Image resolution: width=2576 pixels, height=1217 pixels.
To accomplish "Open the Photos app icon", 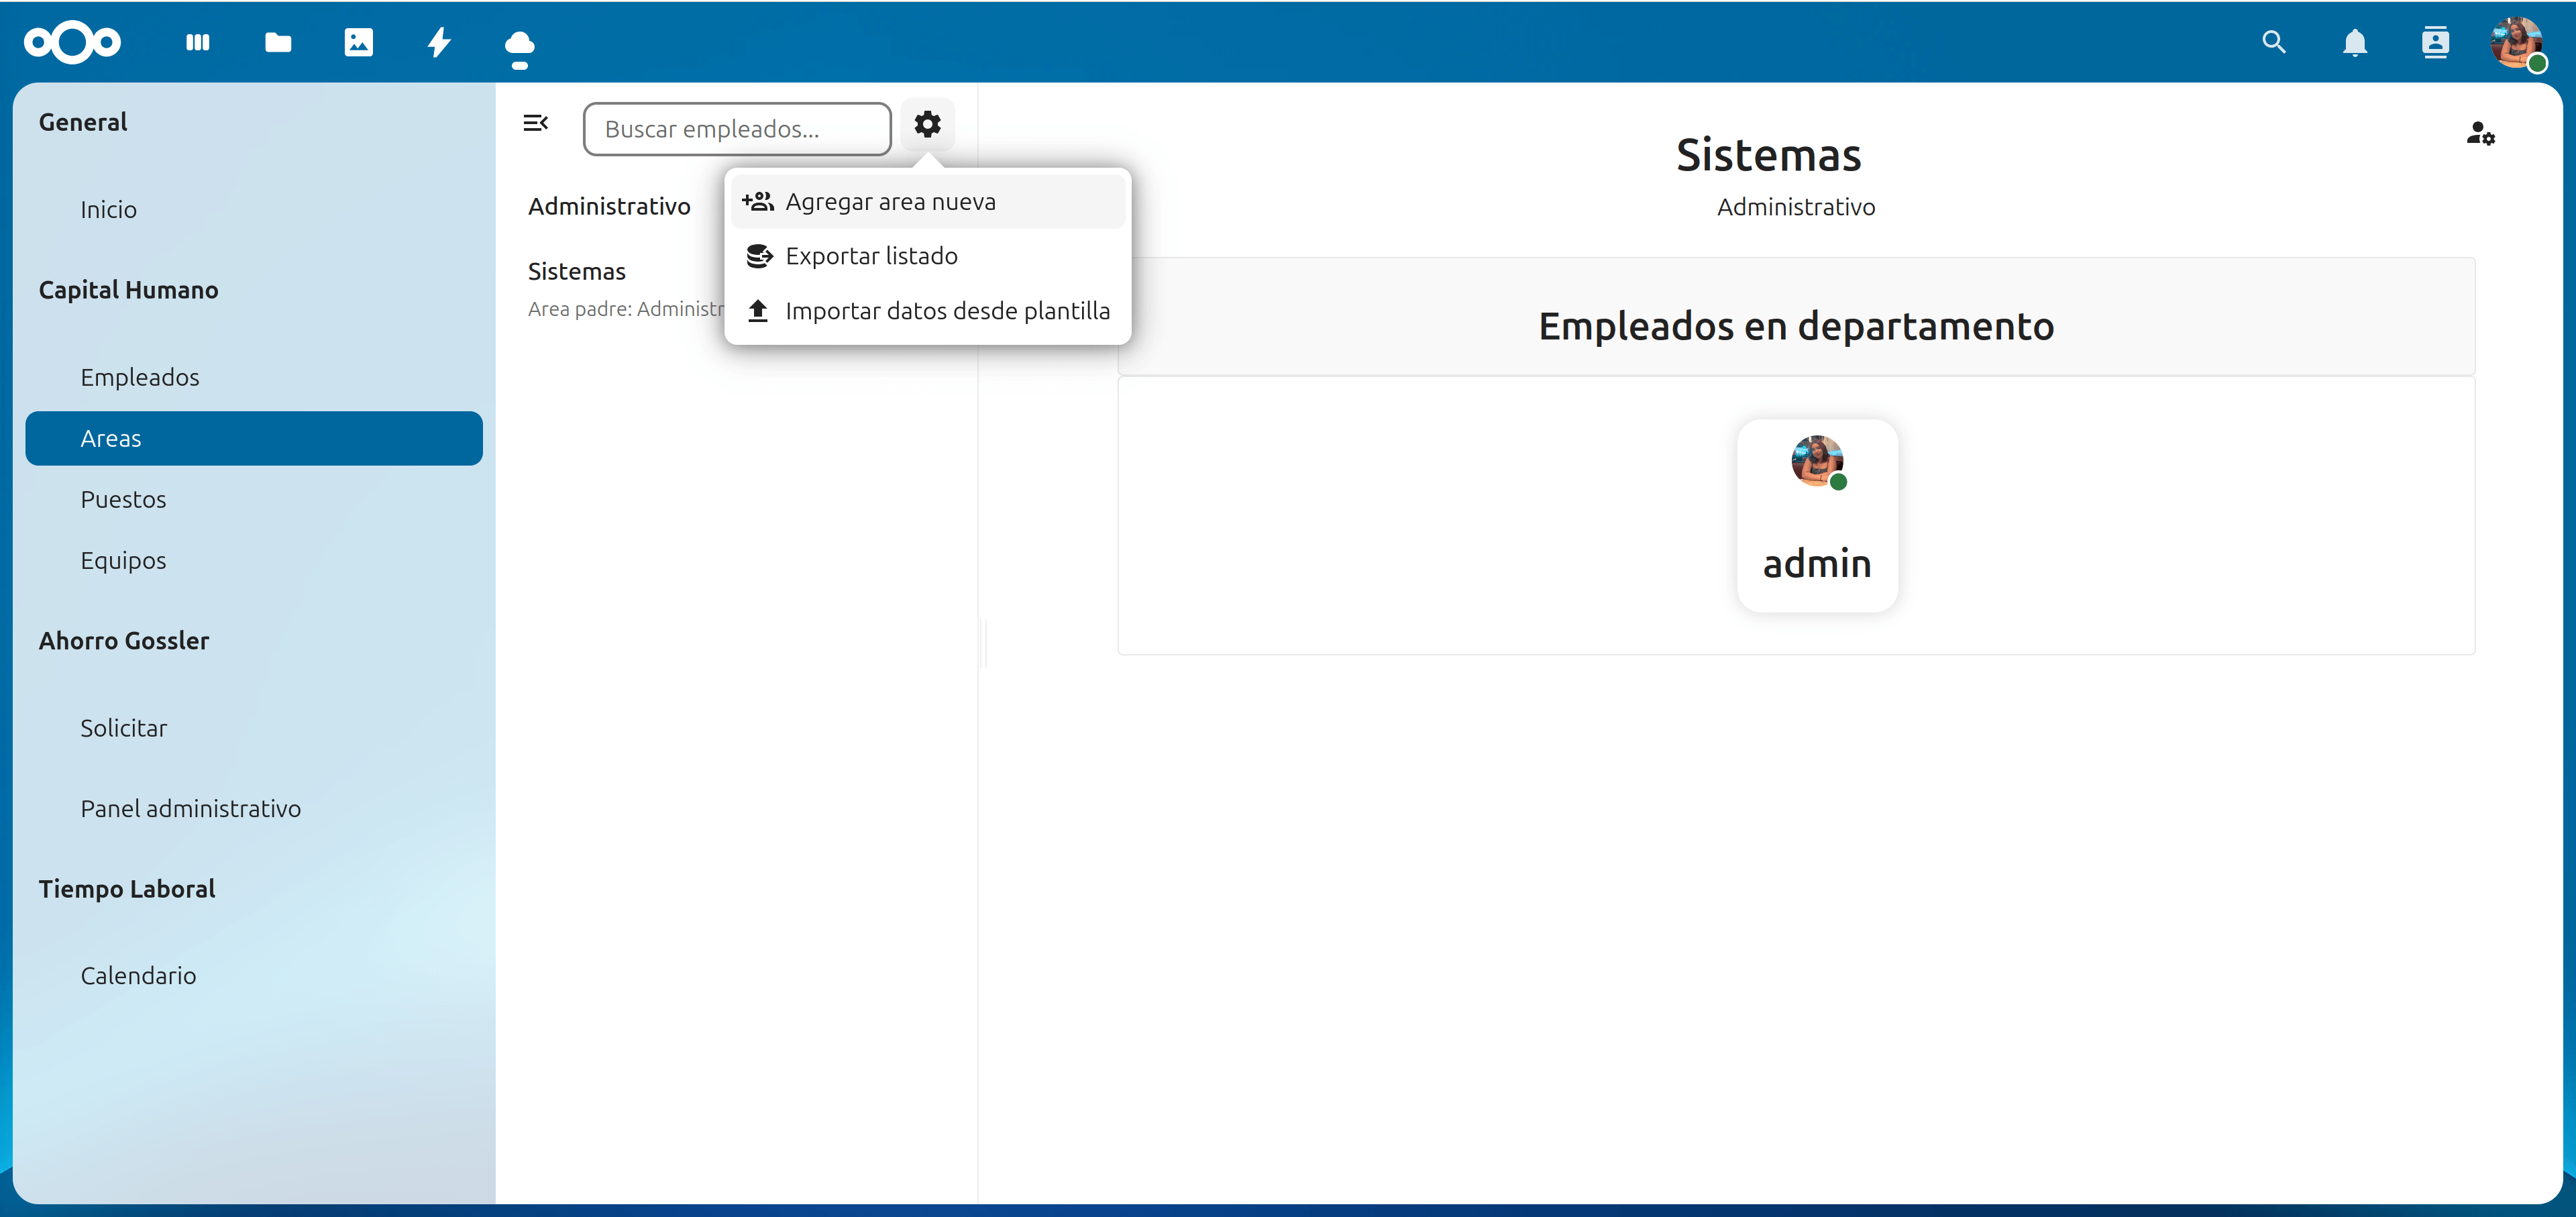I will point(358,42).
